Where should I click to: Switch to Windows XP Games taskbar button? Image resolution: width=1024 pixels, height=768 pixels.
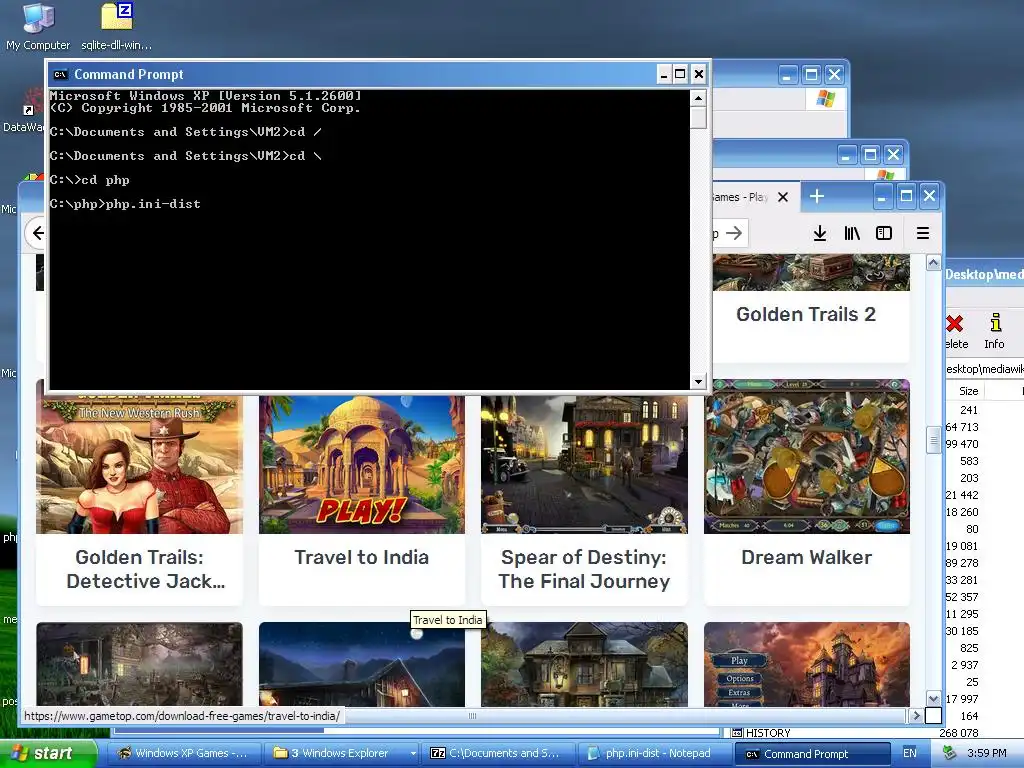[183, 753]
